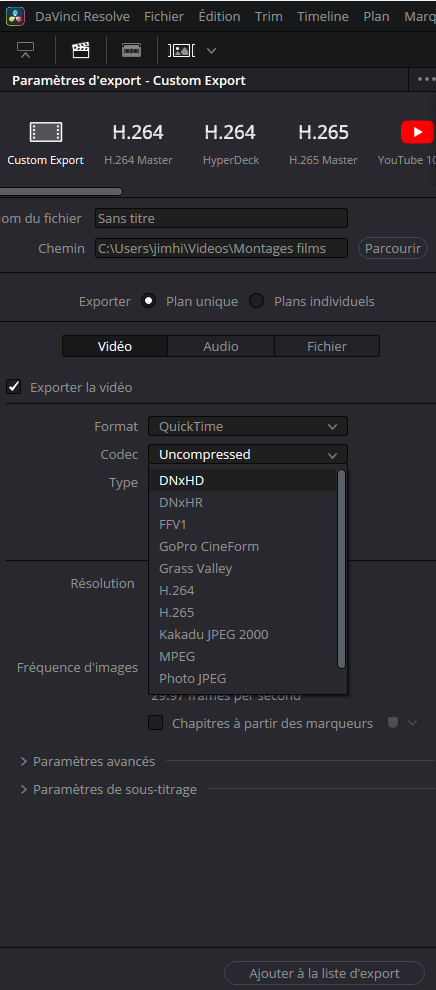The image size is (436, 990).
Task: Open the Édition menu
Action: click(220, 16)
